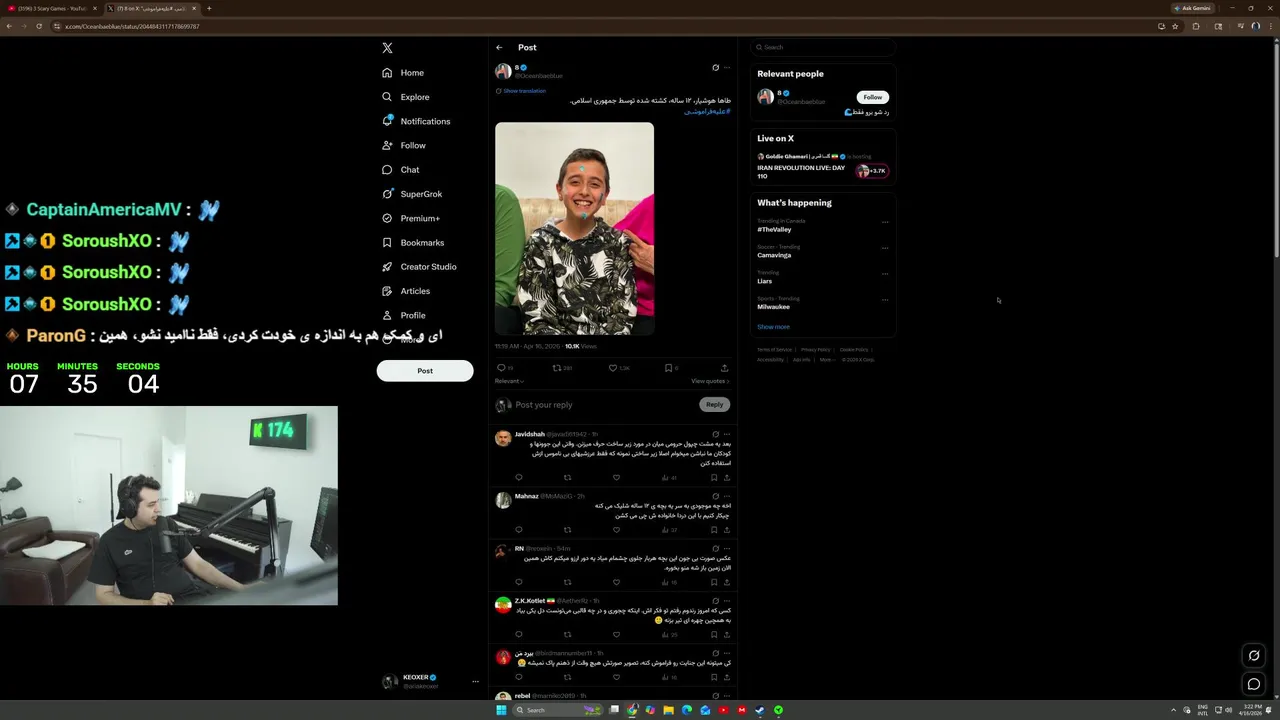Click Show more under What's happening
This screenshot has width=1280, height=720.
tap(773, 327)
